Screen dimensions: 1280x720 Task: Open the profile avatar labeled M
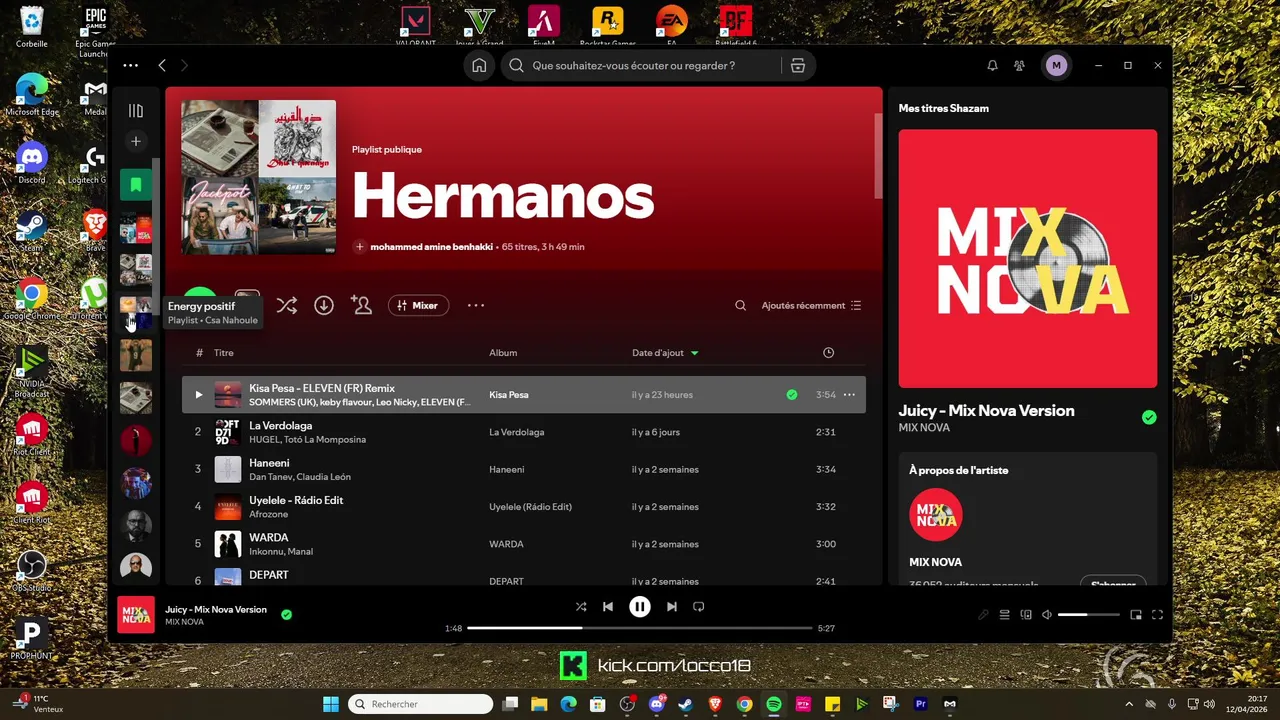1056,65
